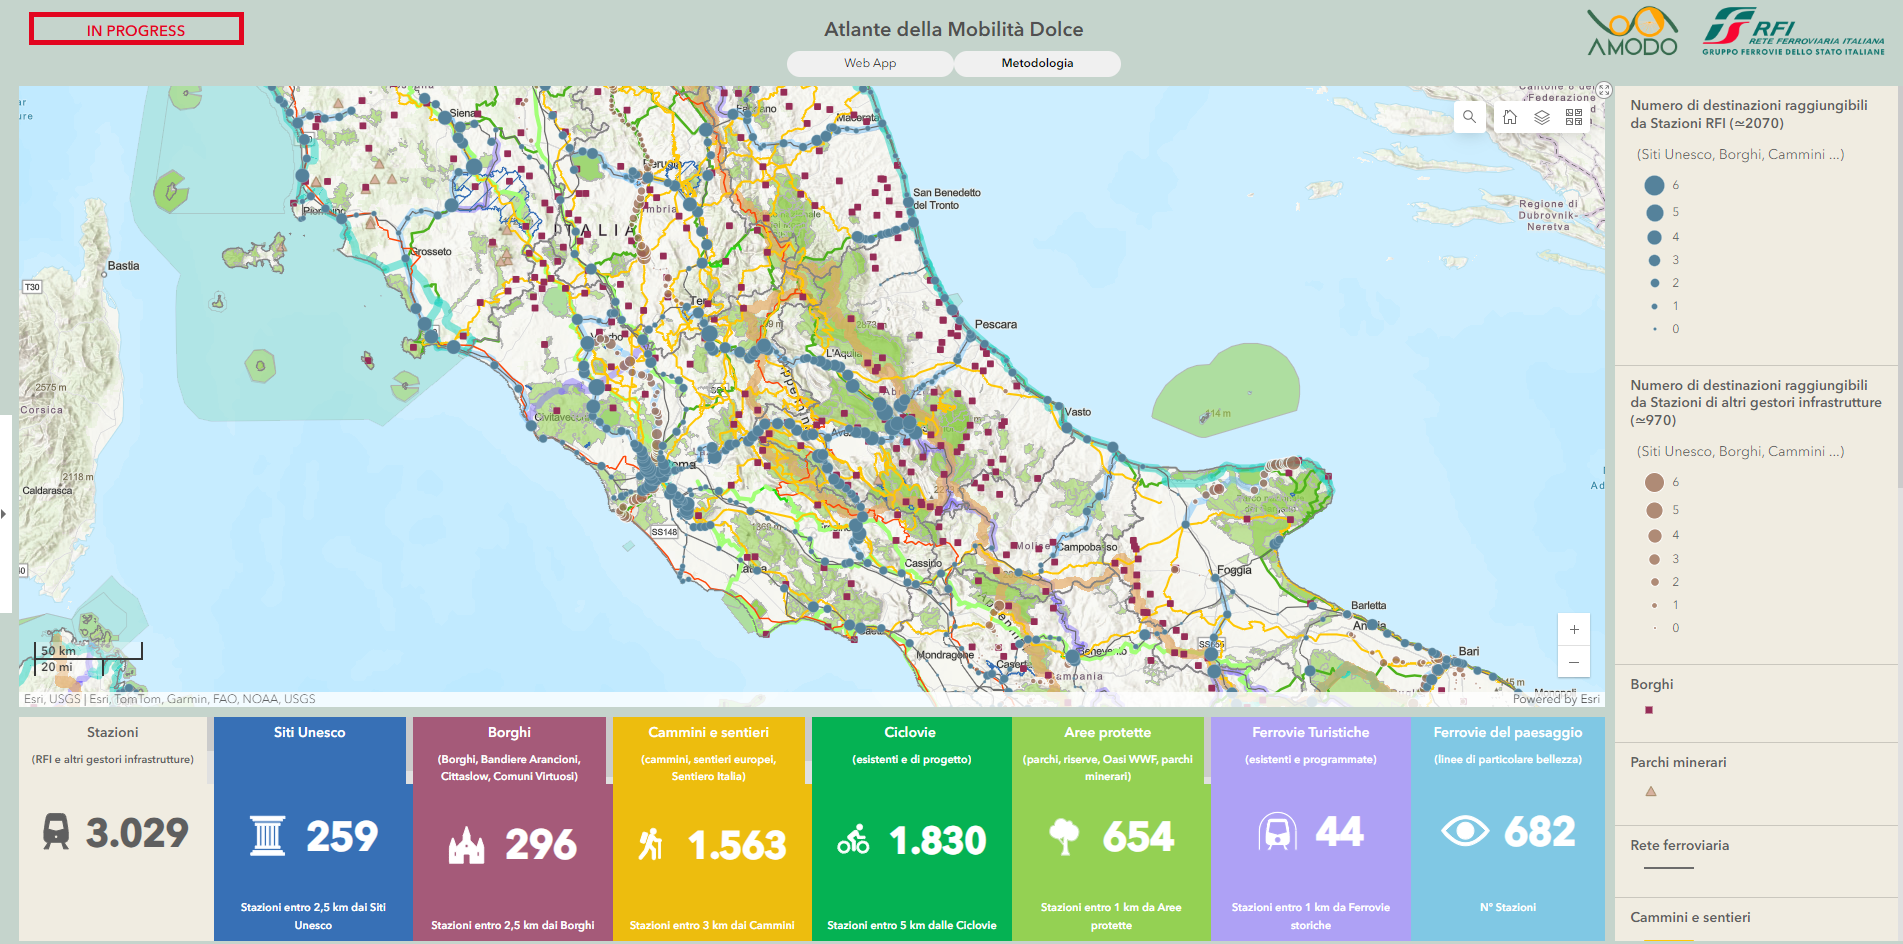Screen dimensions: 1903x944
Task: Click the Parchi minerari triangle legend symbol
Action: click(x=1651, y=791)
